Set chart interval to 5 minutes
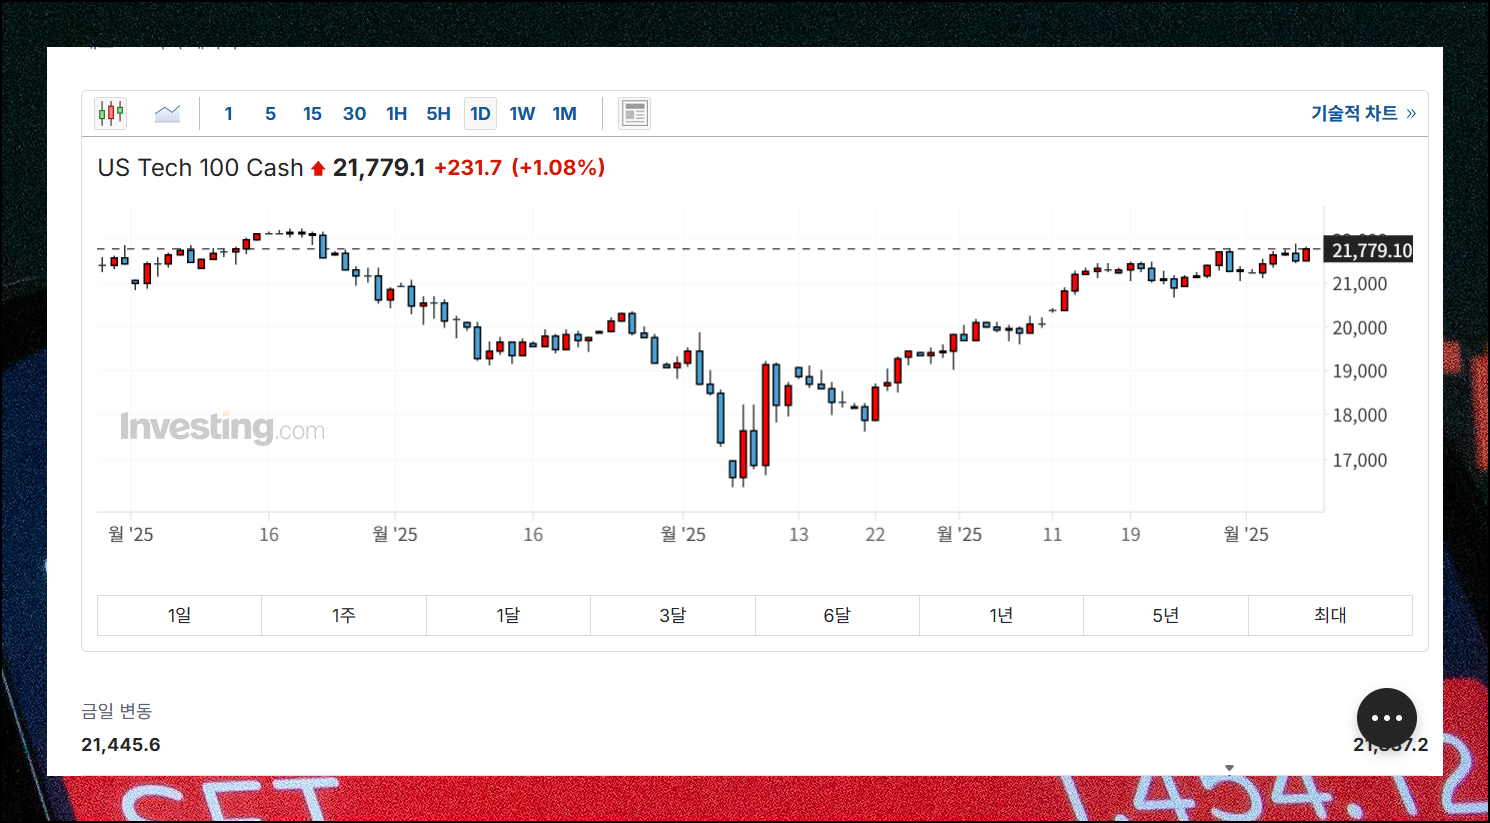1490x823 pixels. [x=270, y=114]
